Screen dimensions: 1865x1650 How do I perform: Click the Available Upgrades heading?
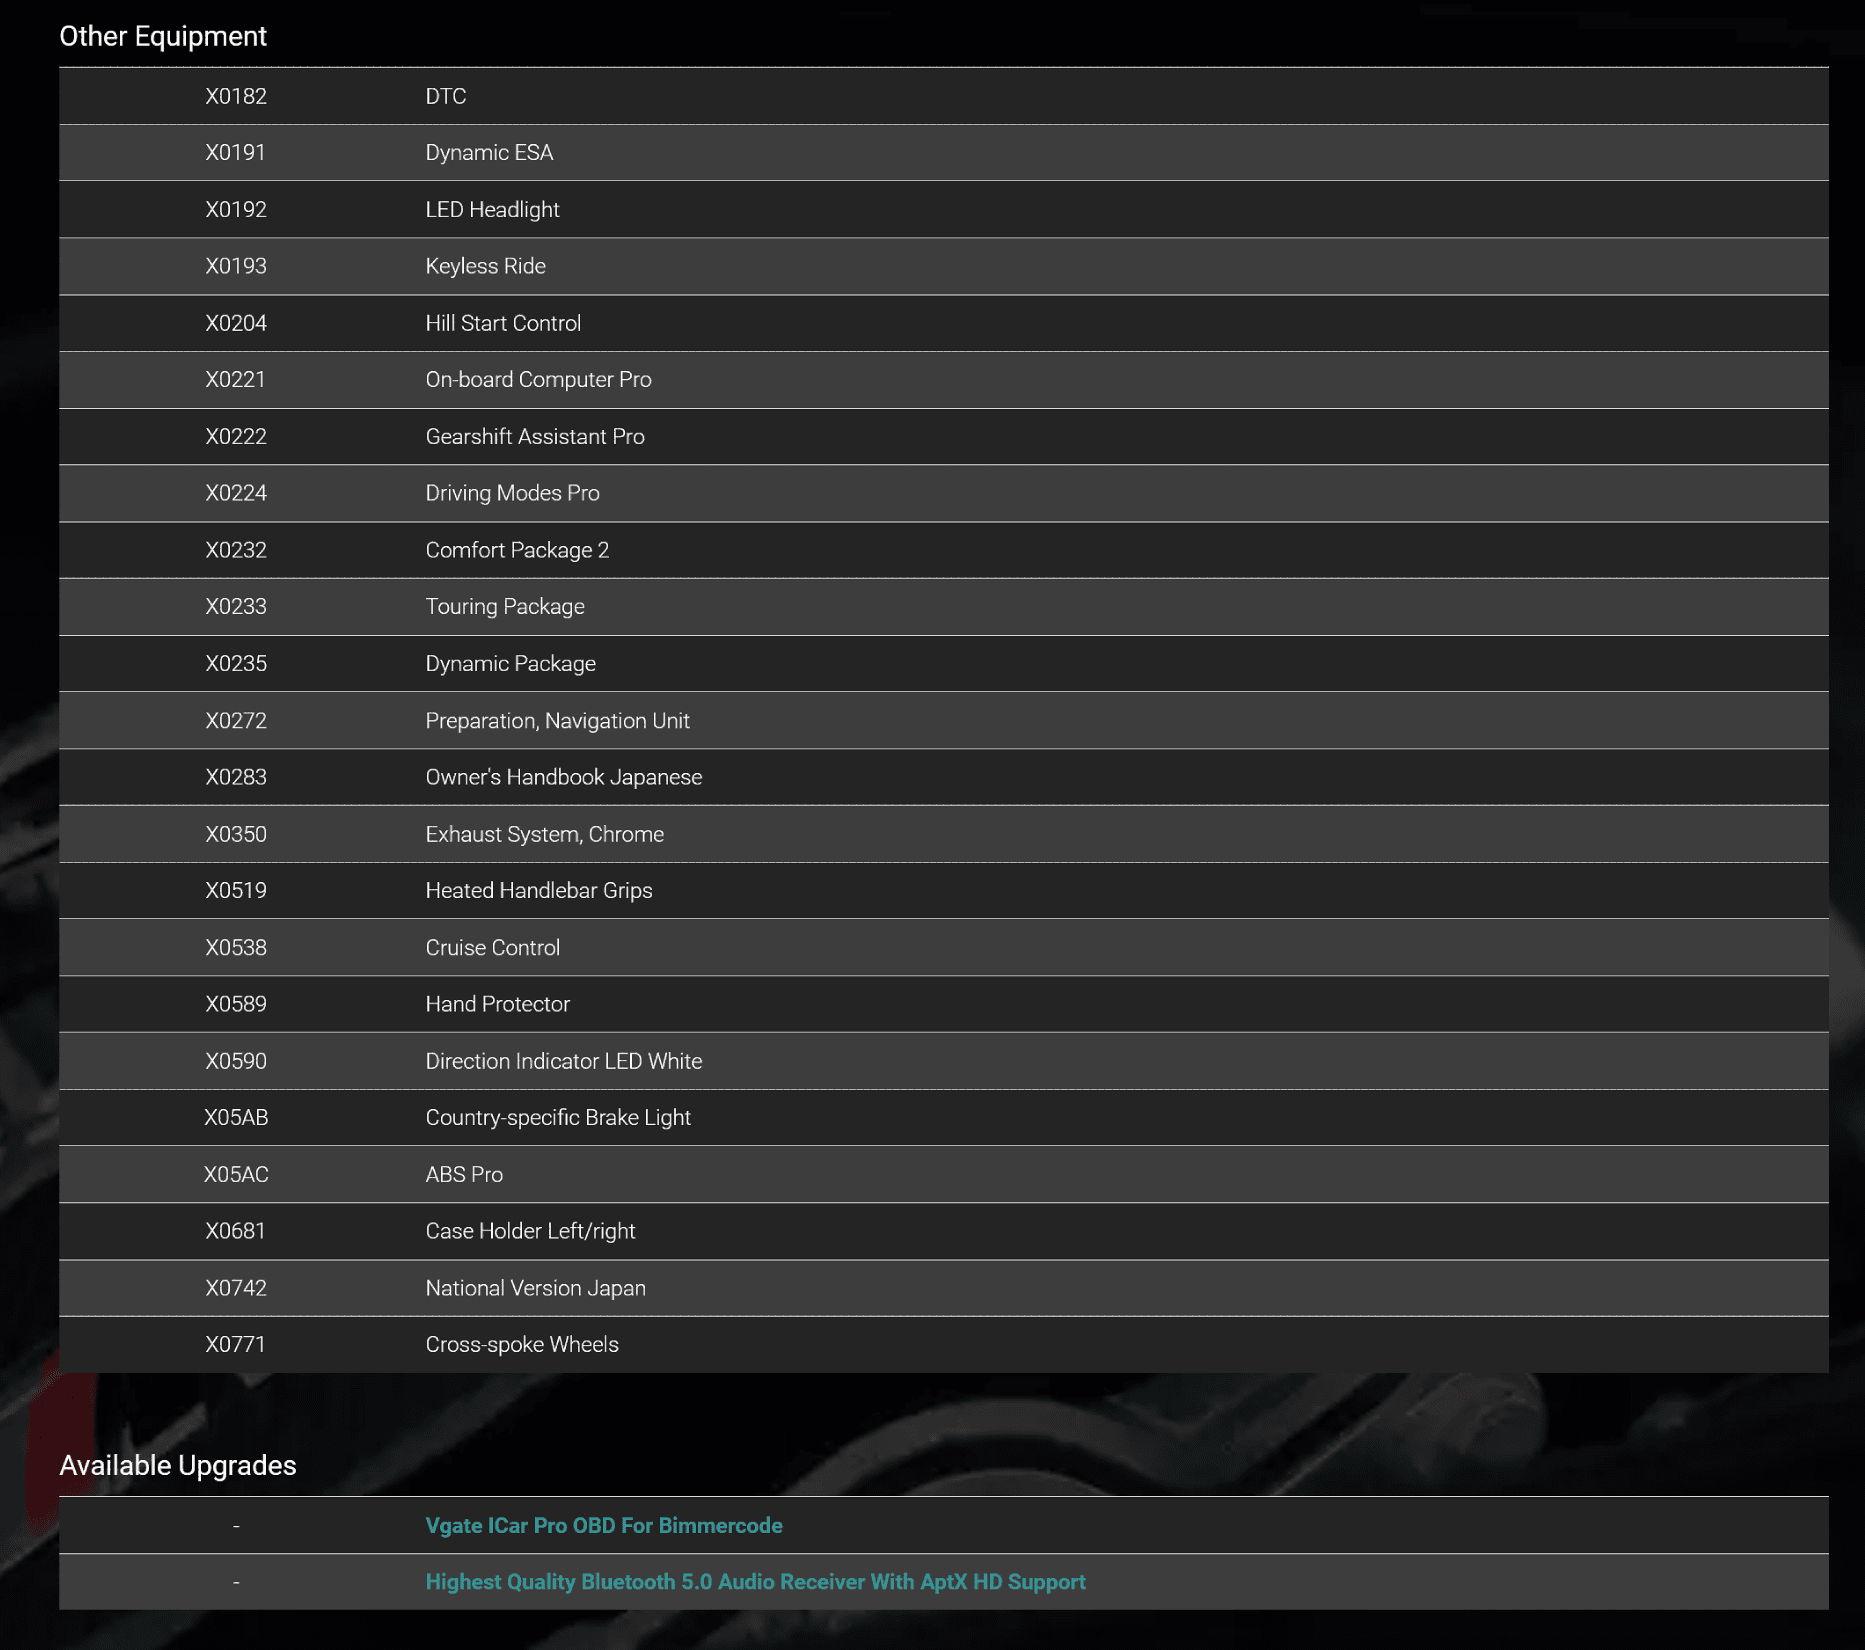pos(177,1465)
